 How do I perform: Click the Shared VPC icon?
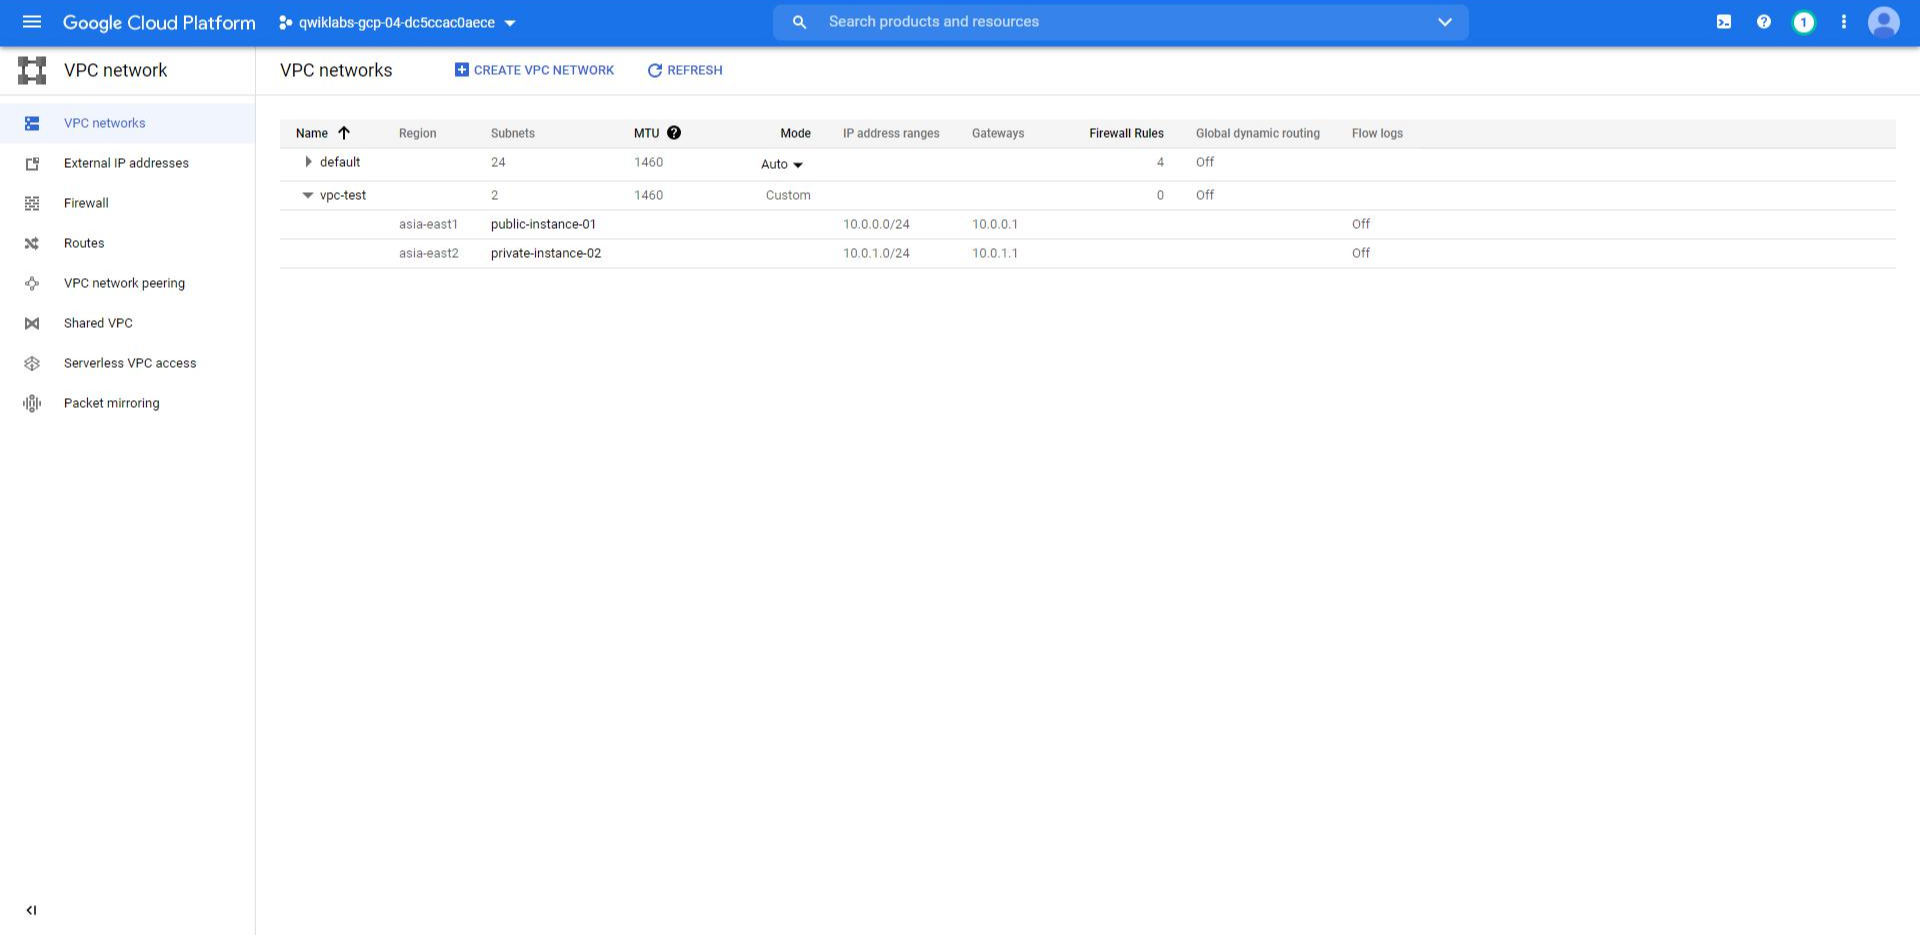(x=32, y=323)
